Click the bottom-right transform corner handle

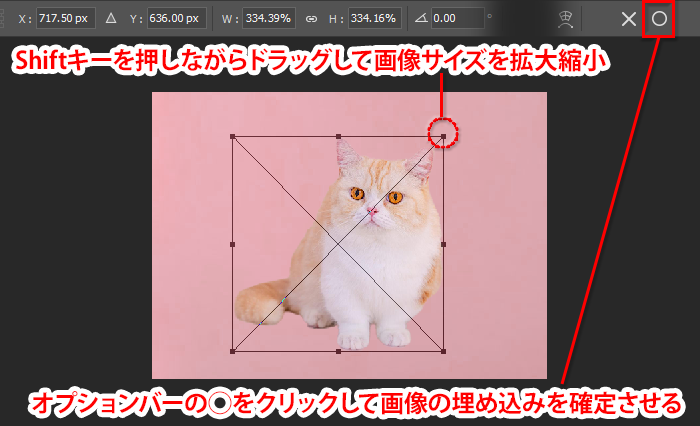[443, 351]
